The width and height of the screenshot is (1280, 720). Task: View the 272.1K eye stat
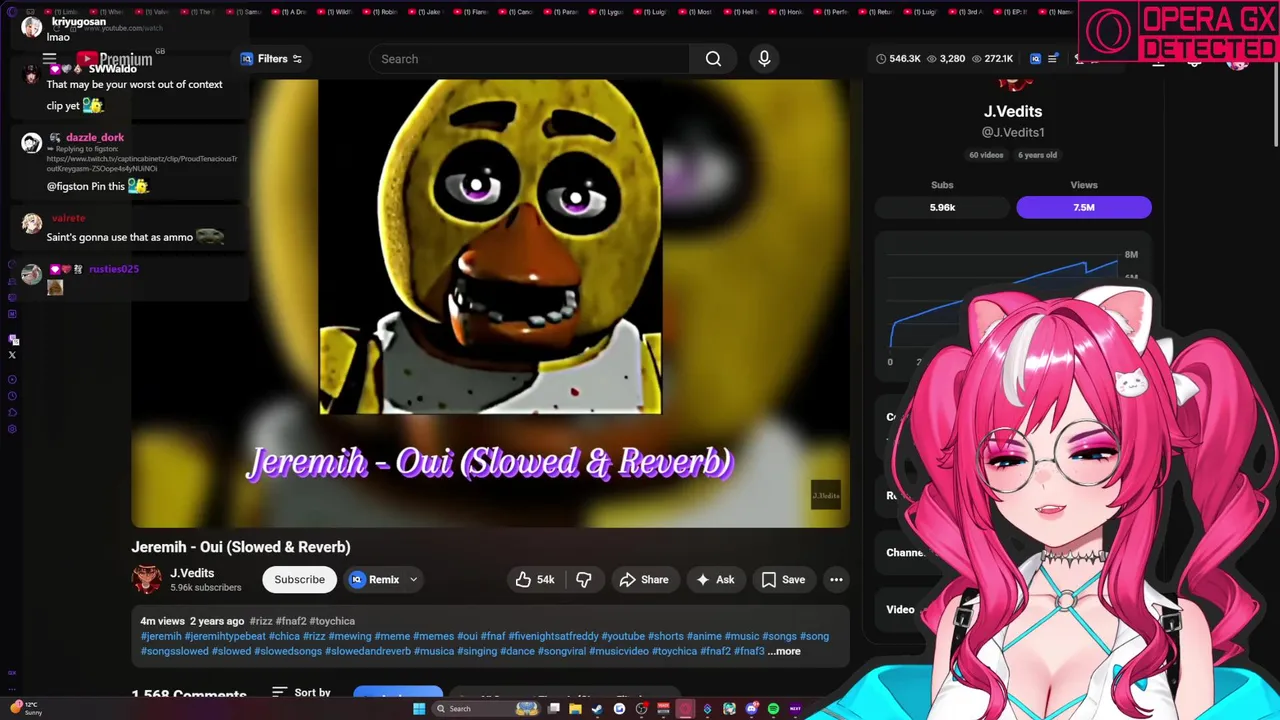pyautogui.click(x=992, y=59)
